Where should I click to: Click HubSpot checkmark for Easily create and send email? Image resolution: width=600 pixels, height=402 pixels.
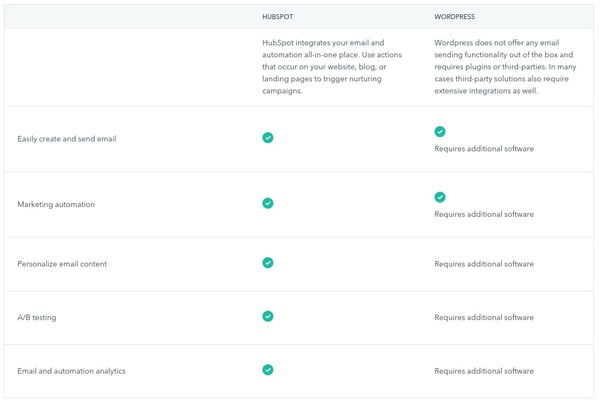pyautogui.click(x=267, y=138)
